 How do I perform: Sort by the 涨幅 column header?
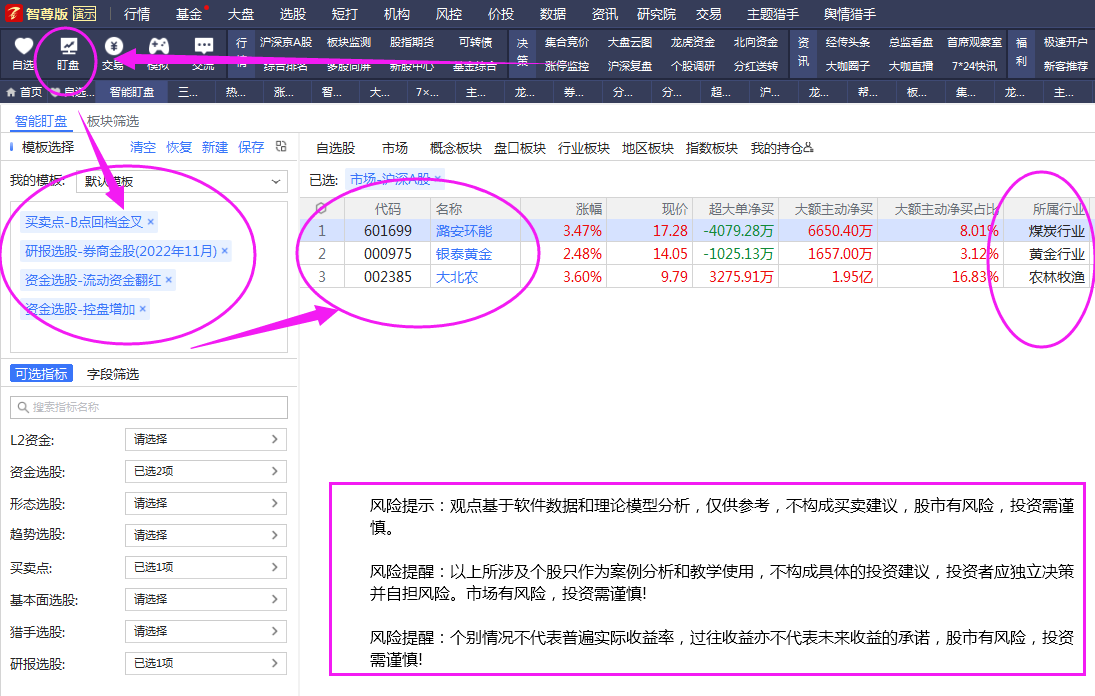click(x=589, y=209)
